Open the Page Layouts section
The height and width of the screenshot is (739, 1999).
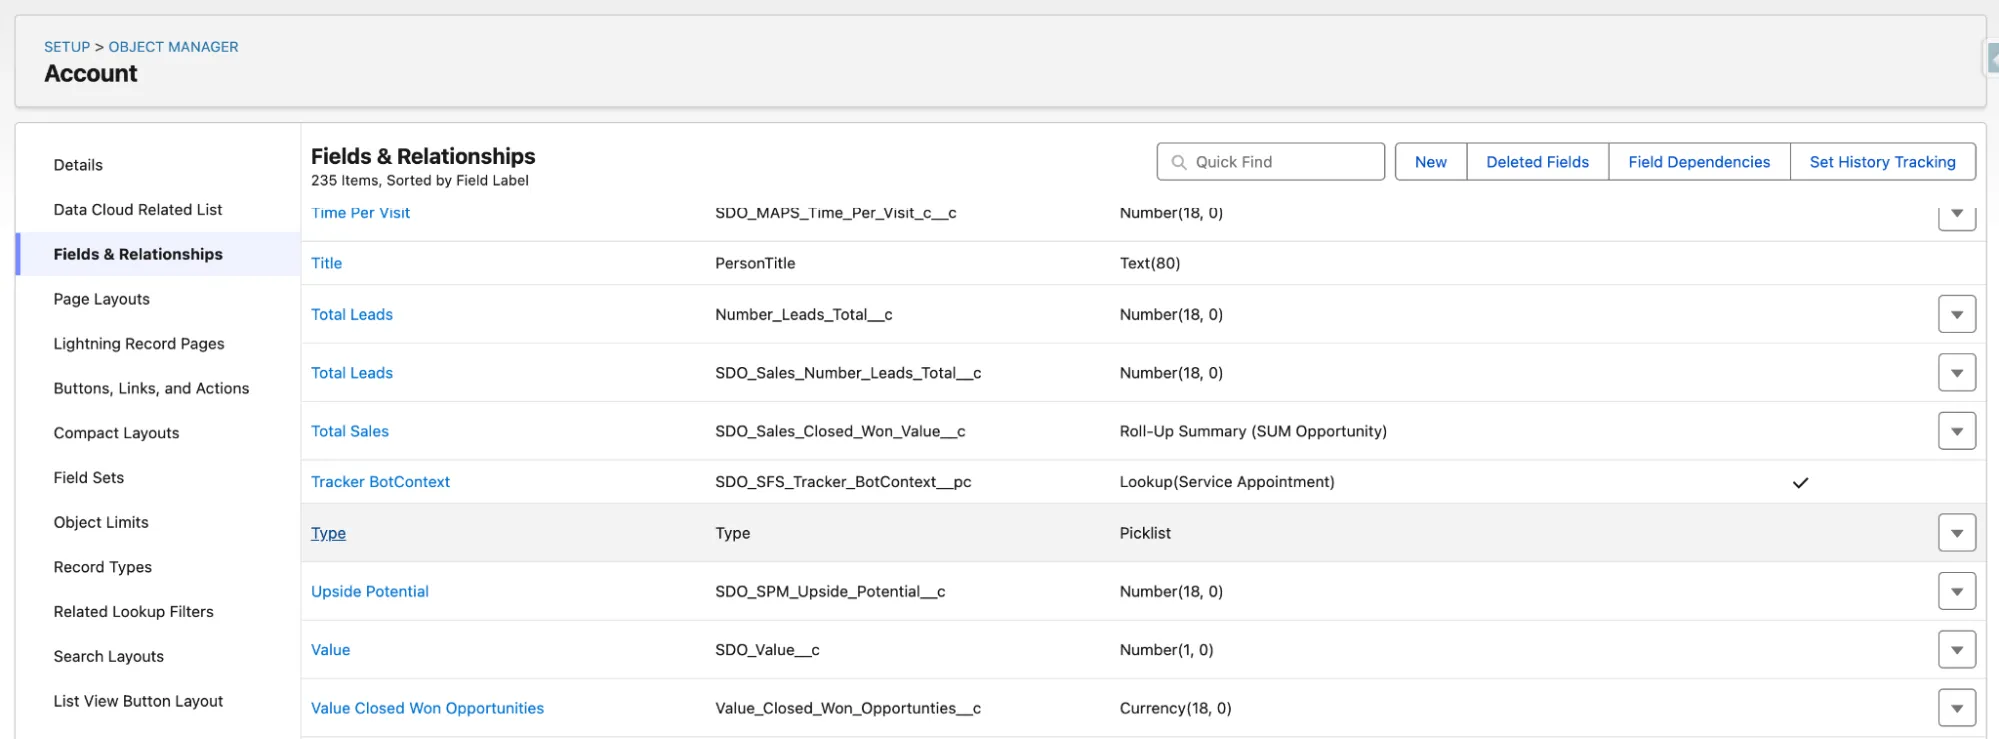pyautogui.click(x=102, y=299)
